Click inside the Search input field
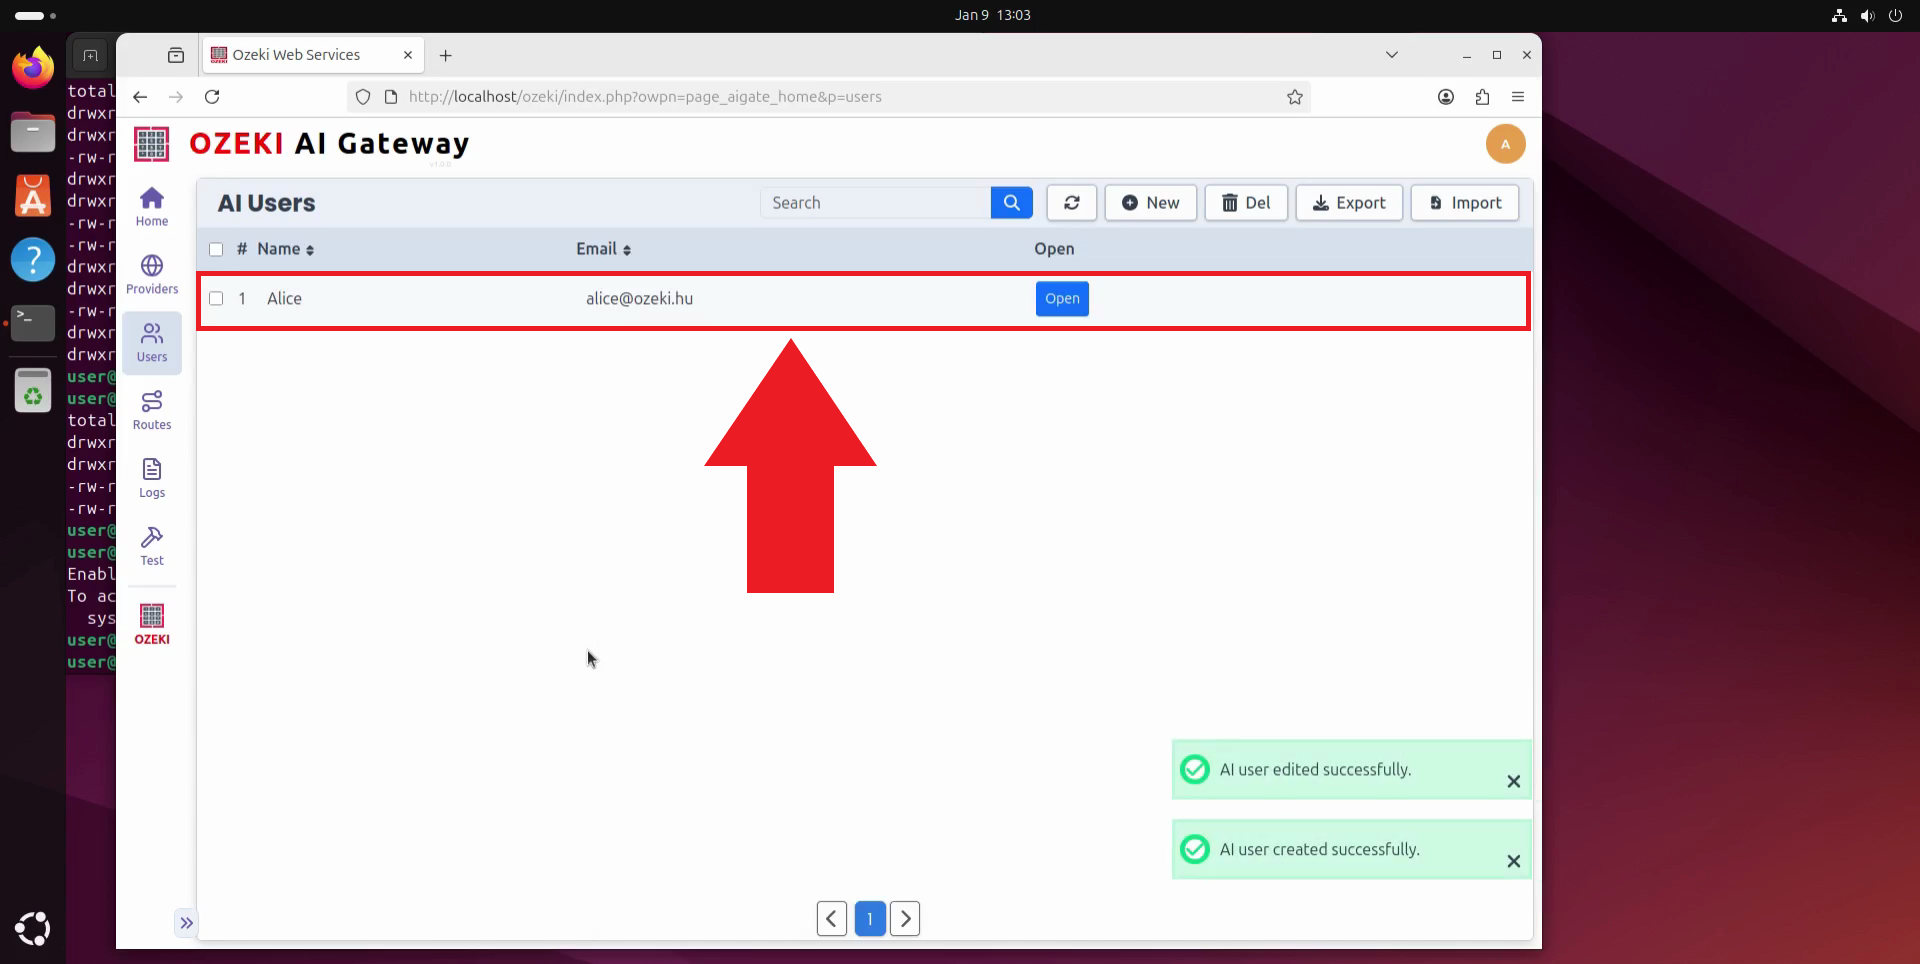 875,203
